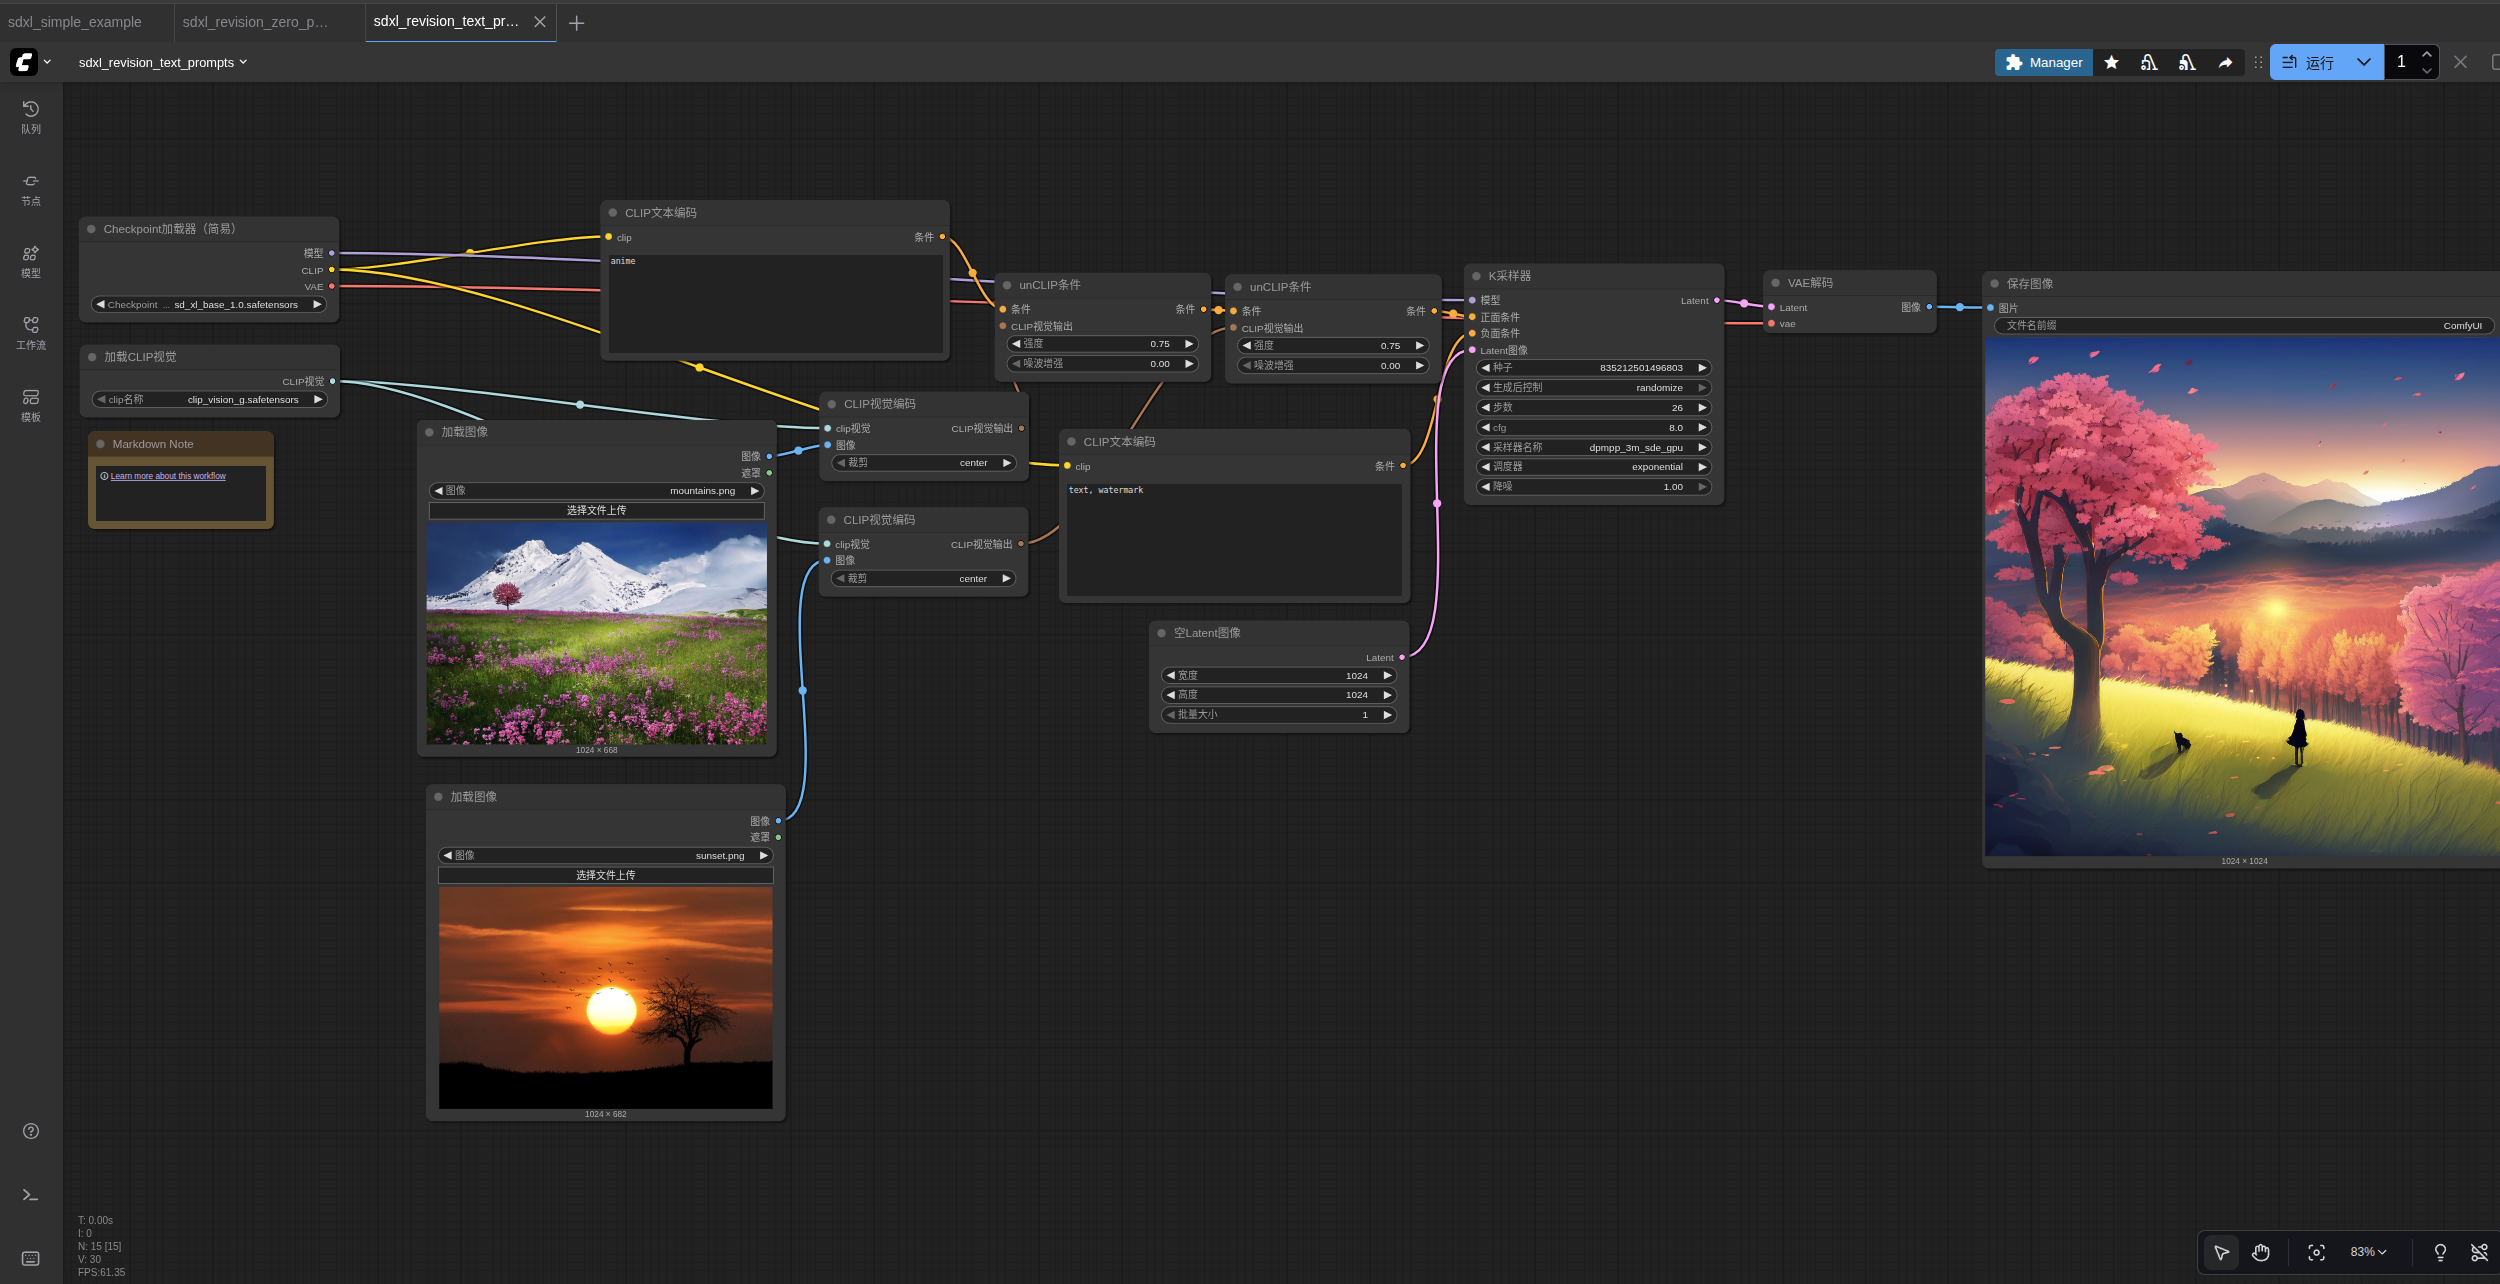
Task: Click the 文件名前缀 ComfyUI field
Action: pyautogui.click(x=2244, y=325)
